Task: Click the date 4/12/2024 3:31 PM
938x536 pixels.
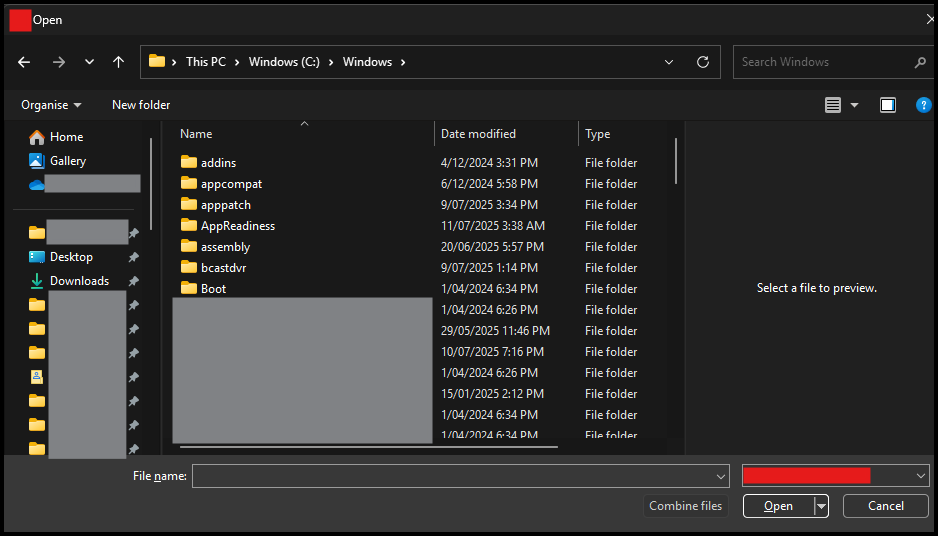Action: pyautogui.click(x=489, y=163)
